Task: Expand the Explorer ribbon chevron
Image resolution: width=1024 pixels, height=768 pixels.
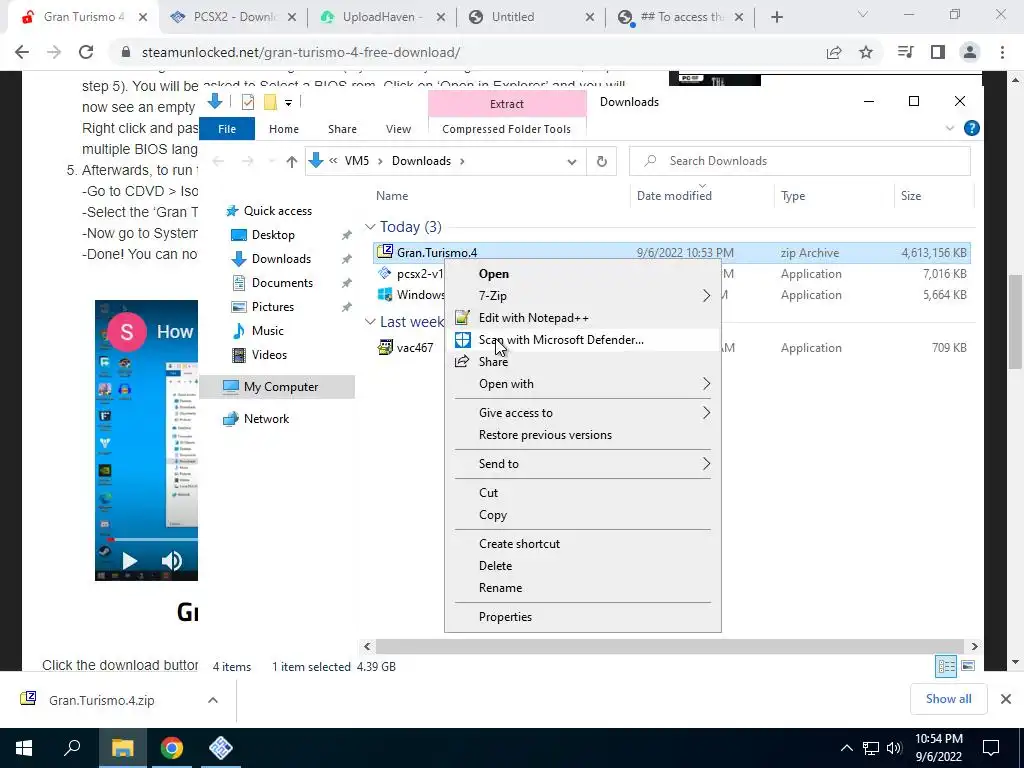Action: point(950,129)
